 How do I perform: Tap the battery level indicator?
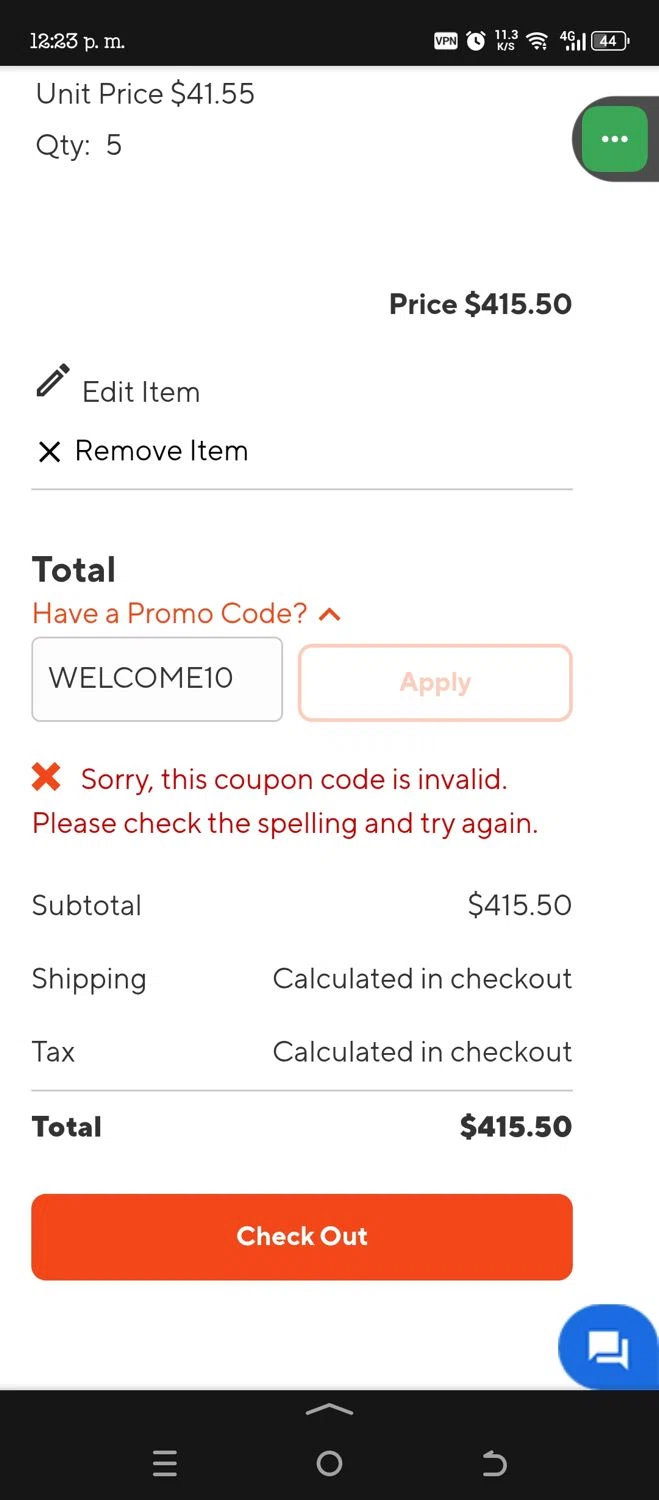click(609, 41)
